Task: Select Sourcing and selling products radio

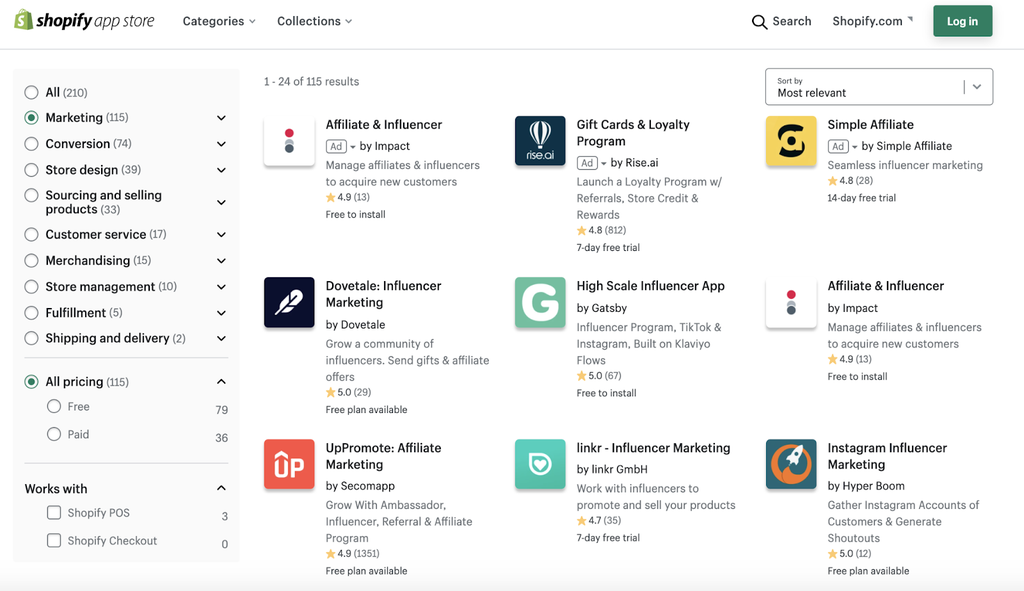Action: 31,195
